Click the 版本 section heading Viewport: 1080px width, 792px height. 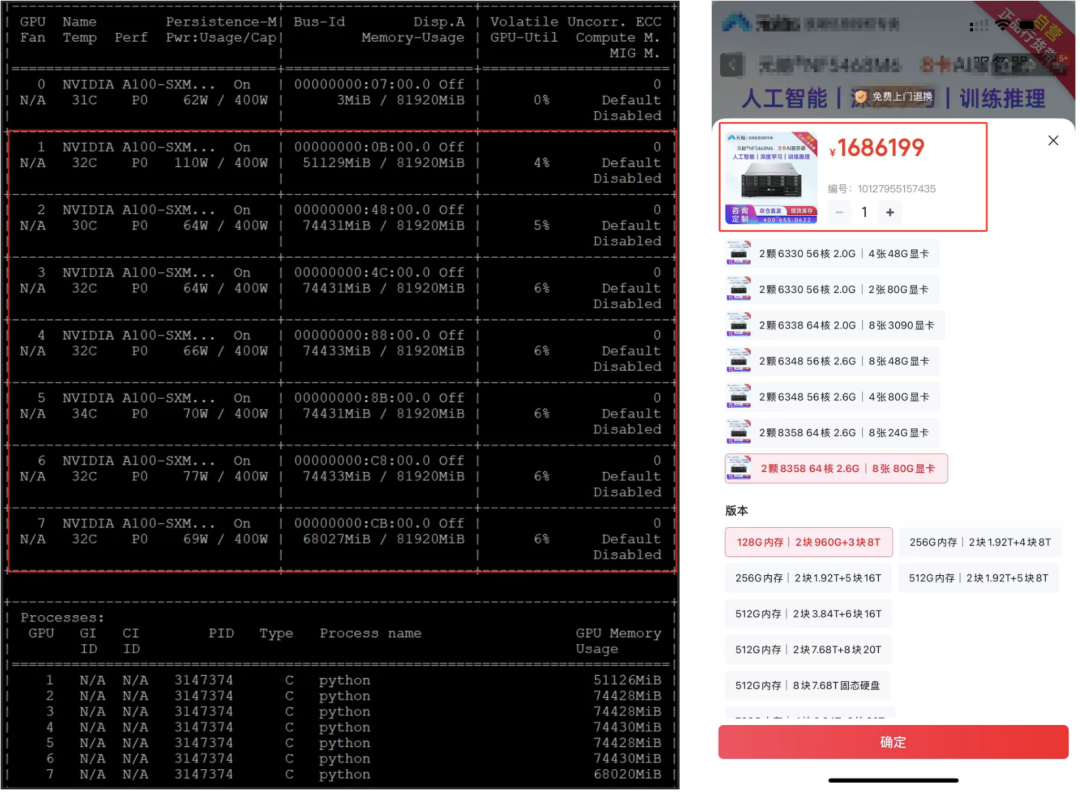(736, 510)
